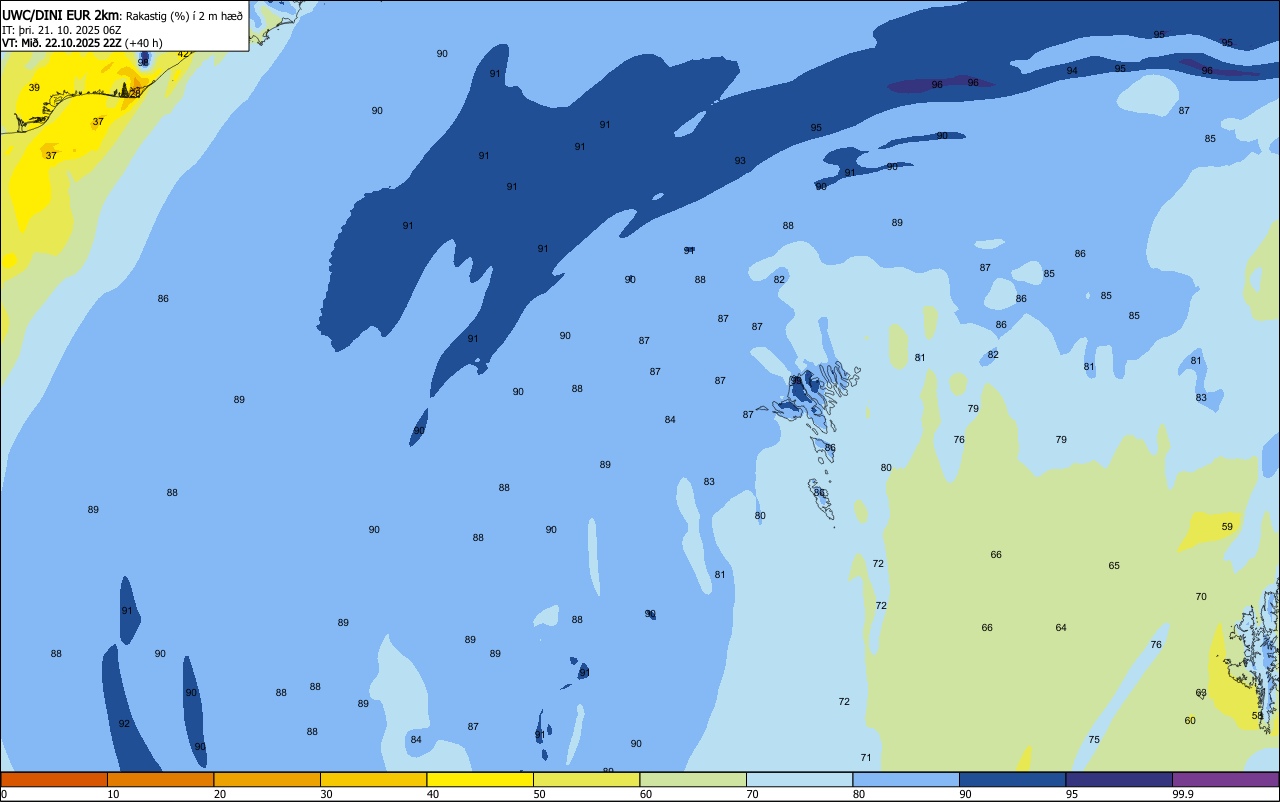This screenshot has height=802, width=1280.
Task: Click the '50' legend tick label
Action: [539, 794]
